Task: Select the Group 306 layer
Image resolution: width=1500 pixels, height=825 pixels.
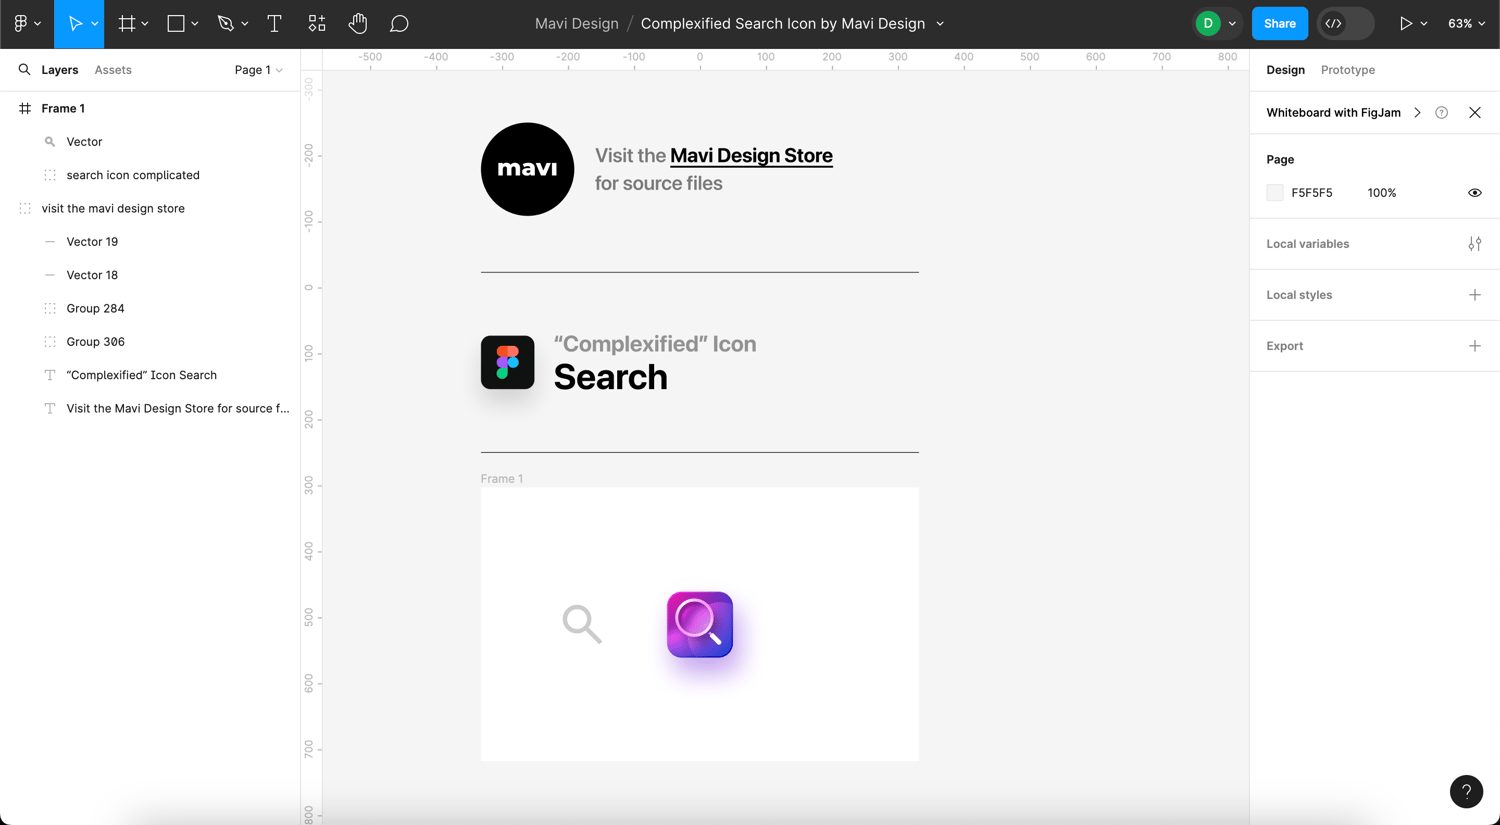Action: point(150,342)
